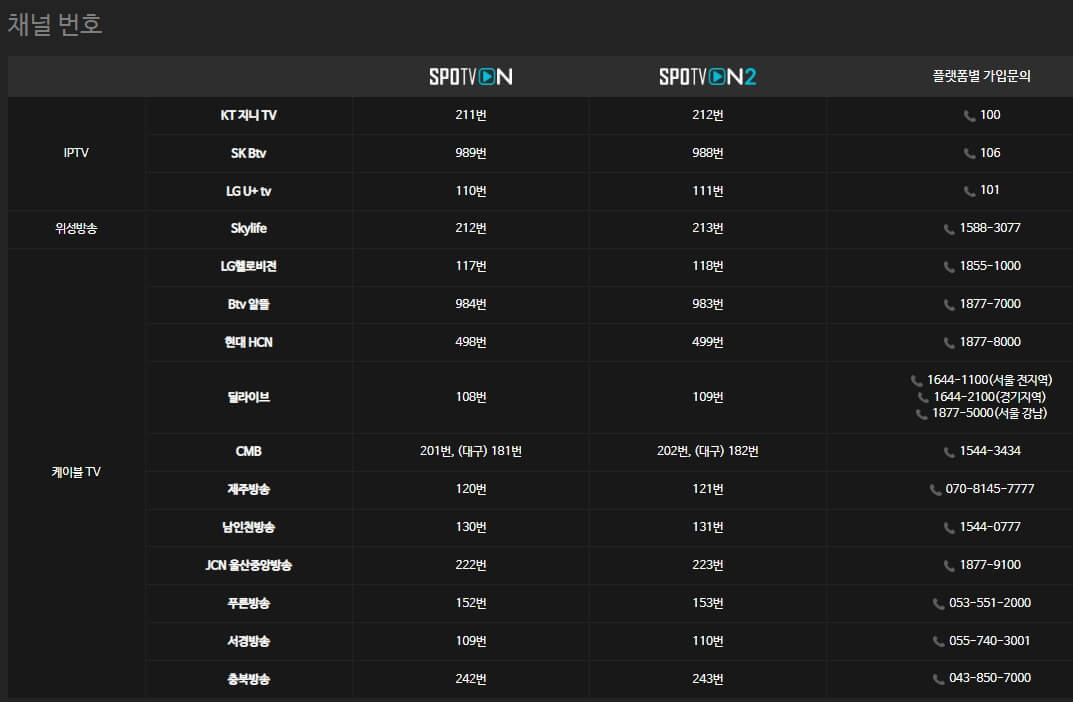Click phone icon beside 055-740-3001

[x=939, y=642]
